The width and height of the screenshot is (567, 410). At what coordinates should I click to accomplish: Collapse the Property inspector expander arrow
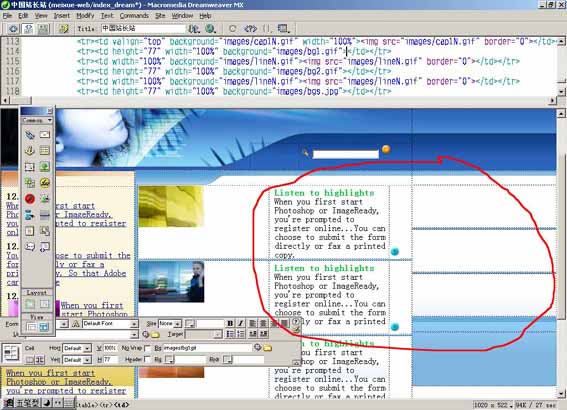point(296,362)
